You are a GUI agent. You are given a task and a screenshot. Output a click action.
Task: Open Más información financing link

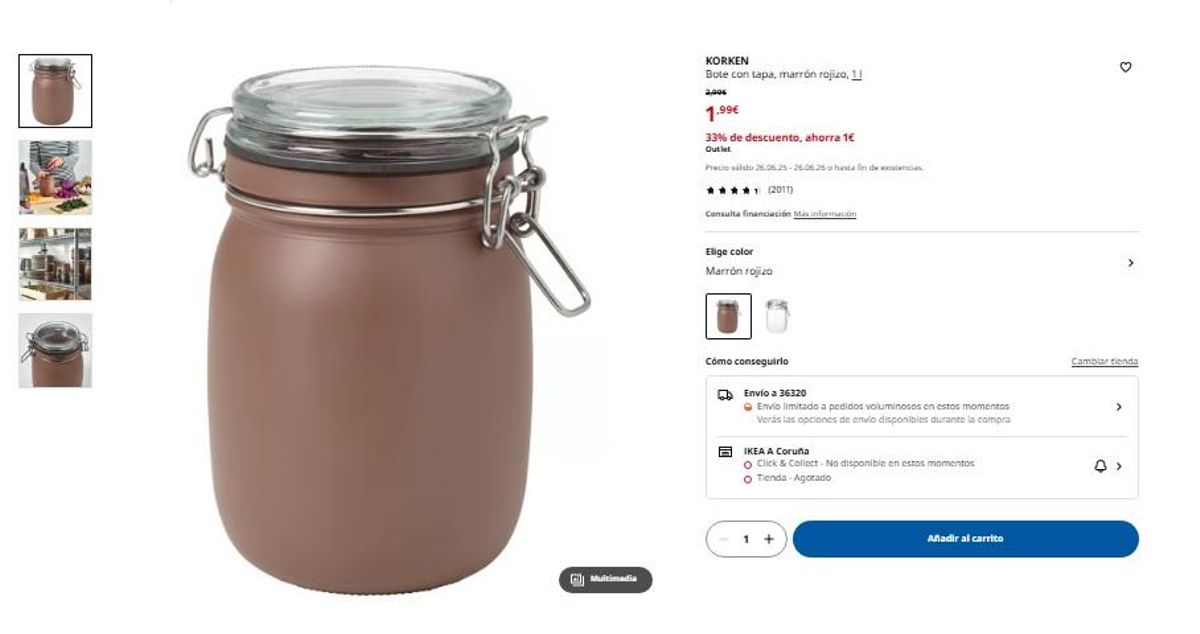click(x=825, y=214)
